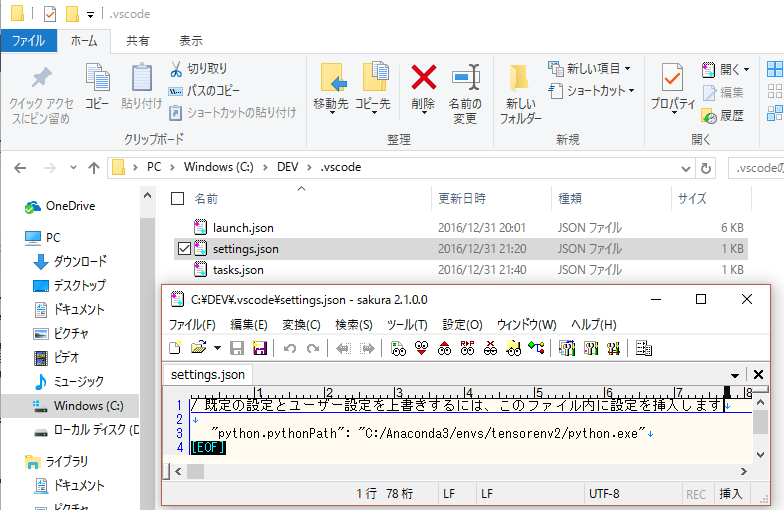Click the Explorer back navigation arrow

coord(20,168)
